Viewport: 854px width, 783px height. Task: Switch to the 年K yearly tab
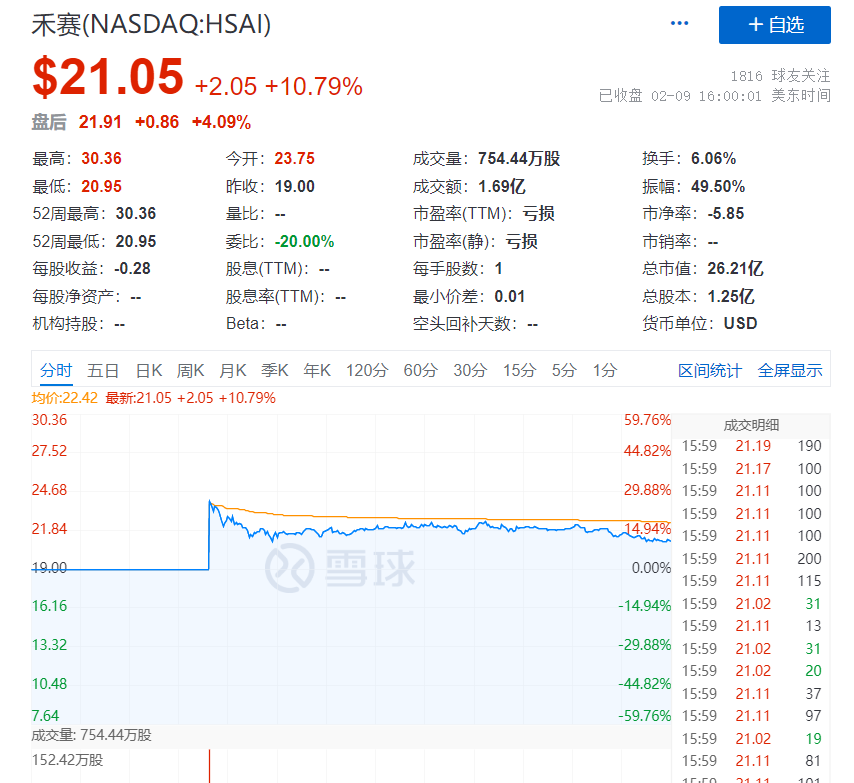(x=316, y=370)
